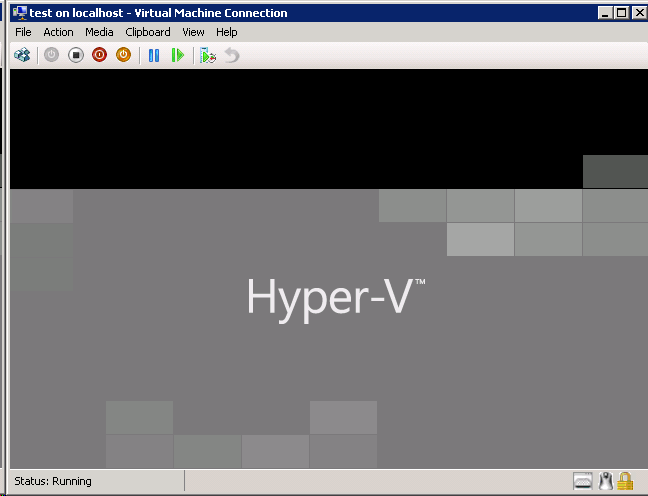Image resolution: width=648 pixels, height=496 pixels.
Task: Click the greyed-out Start power icon
Action: pyautogui.click(x=51, y=55)
